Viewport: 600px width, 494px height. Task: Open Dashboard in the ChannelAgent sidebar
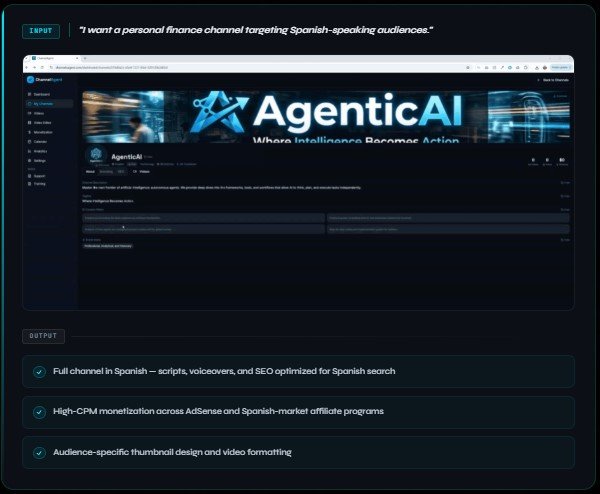39,94
